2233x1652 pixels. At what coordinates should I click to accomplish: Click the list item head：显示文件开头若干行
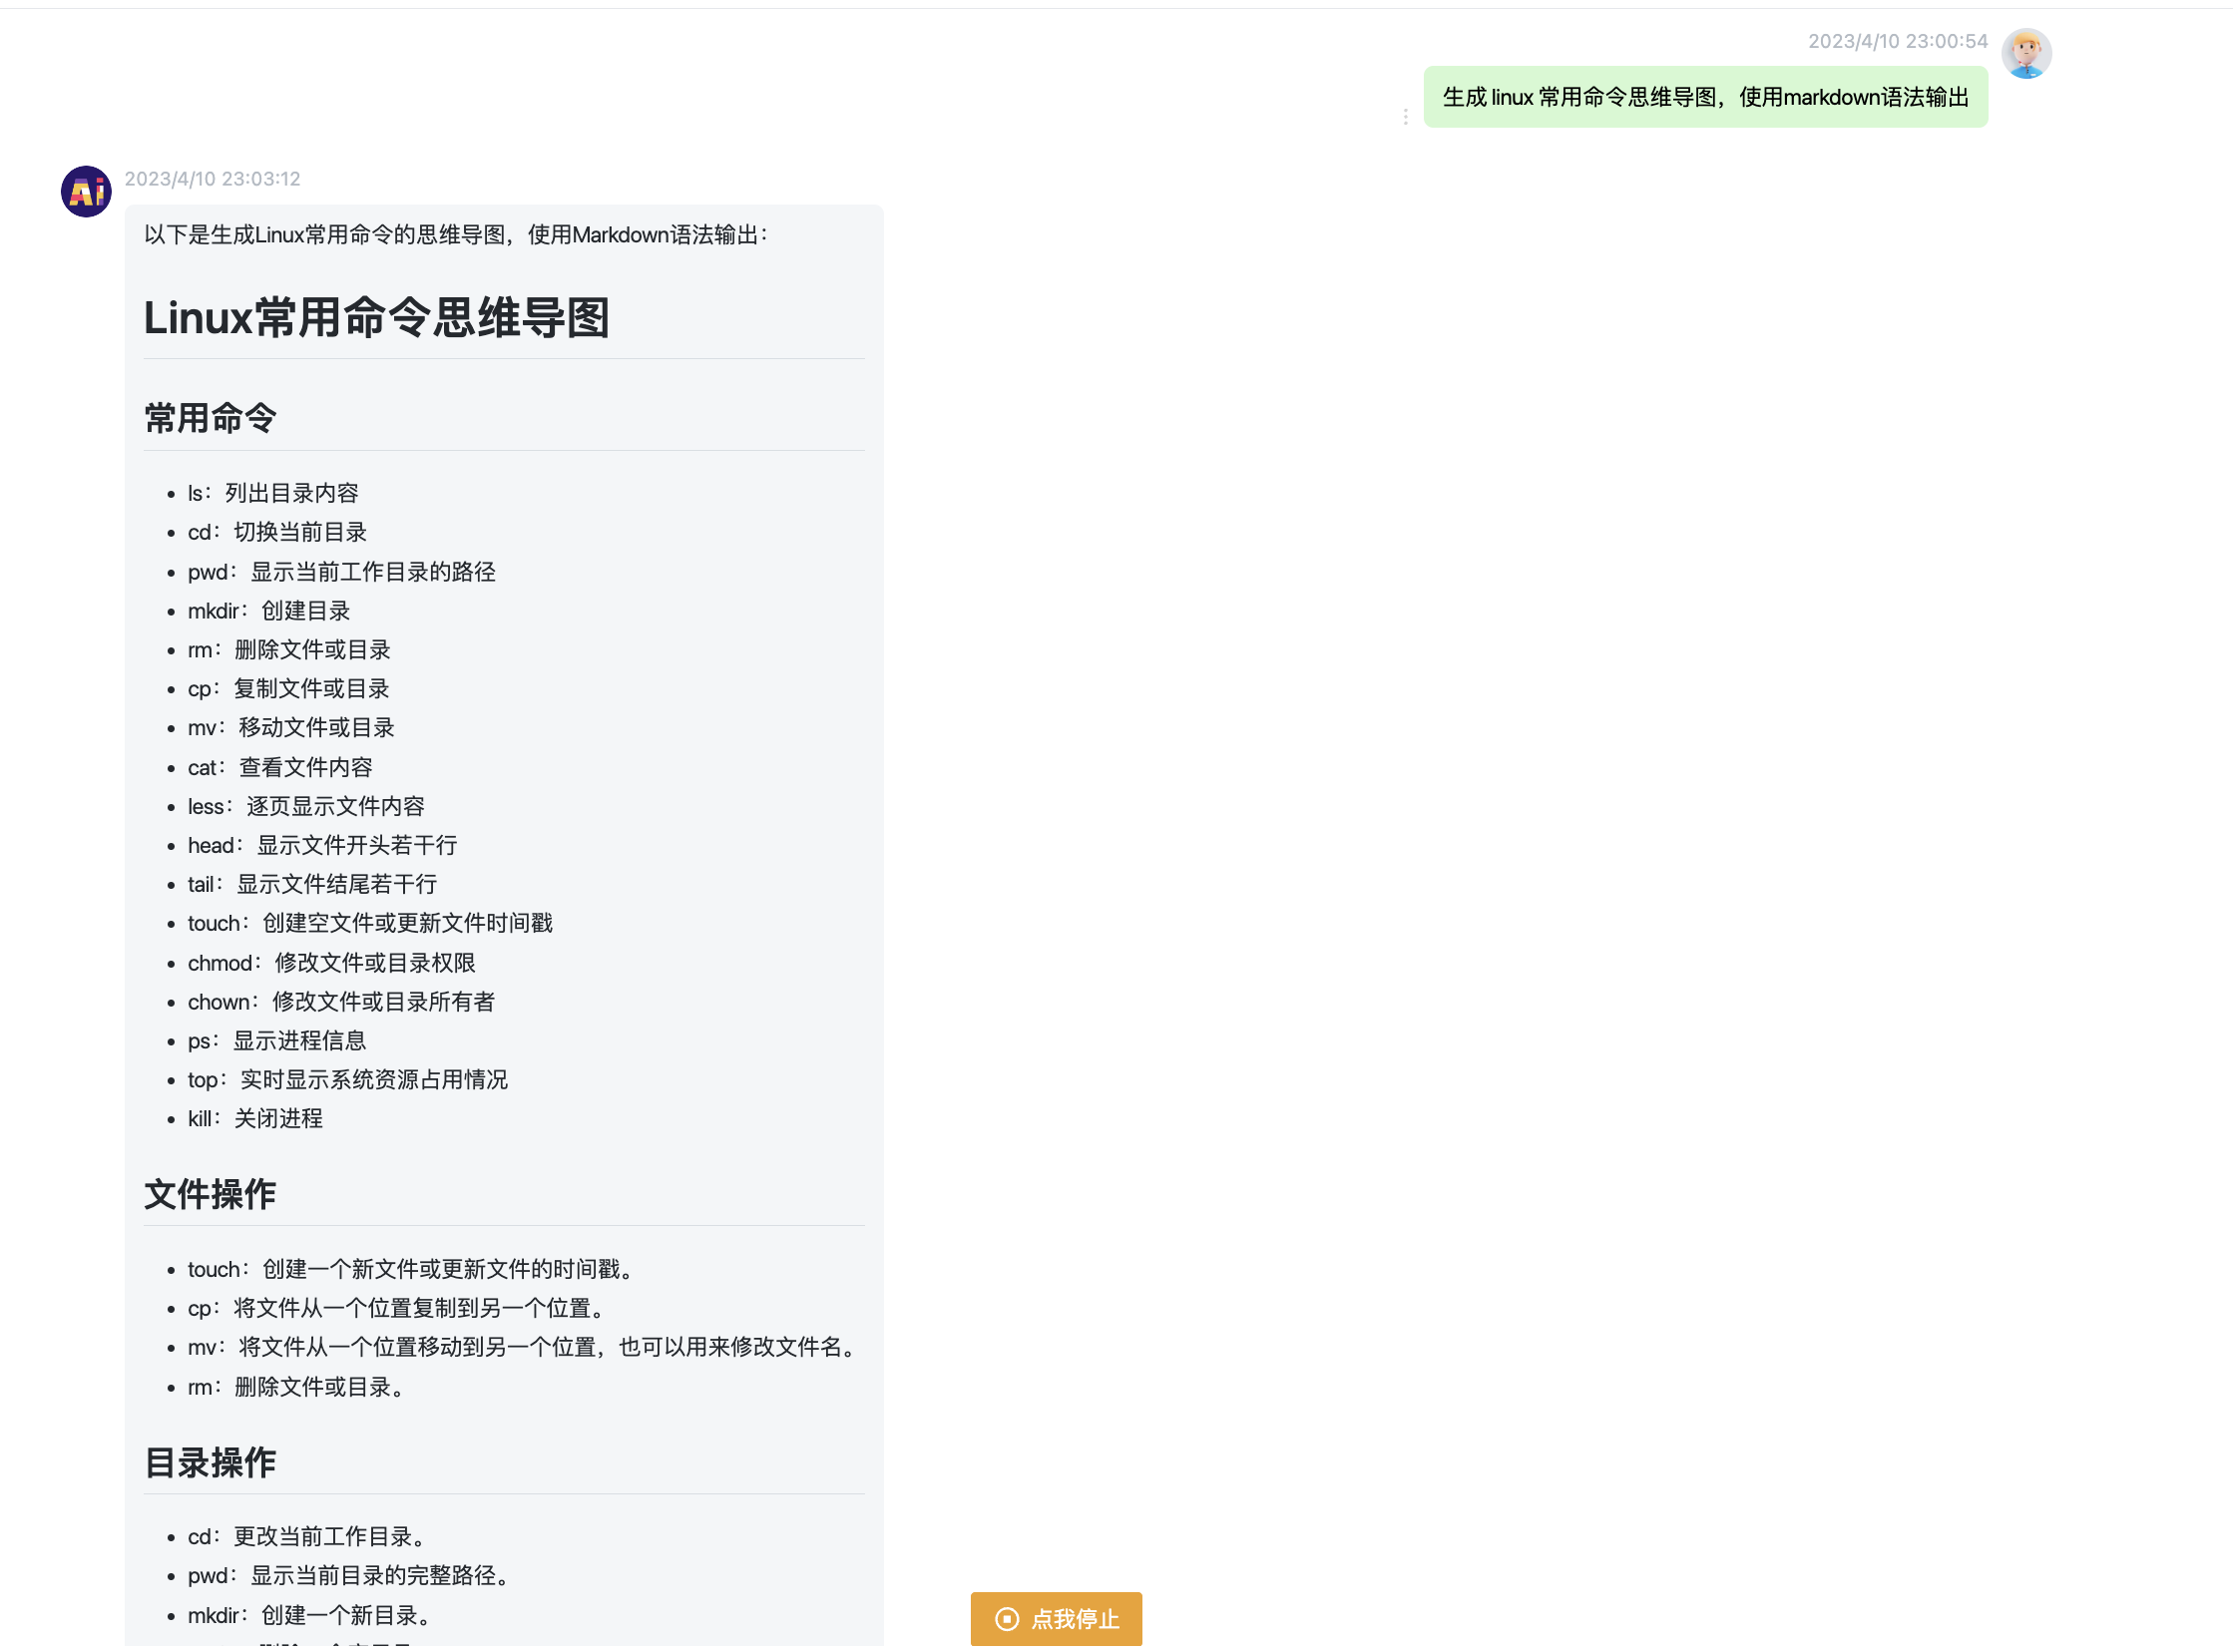[x=322, y=845]
